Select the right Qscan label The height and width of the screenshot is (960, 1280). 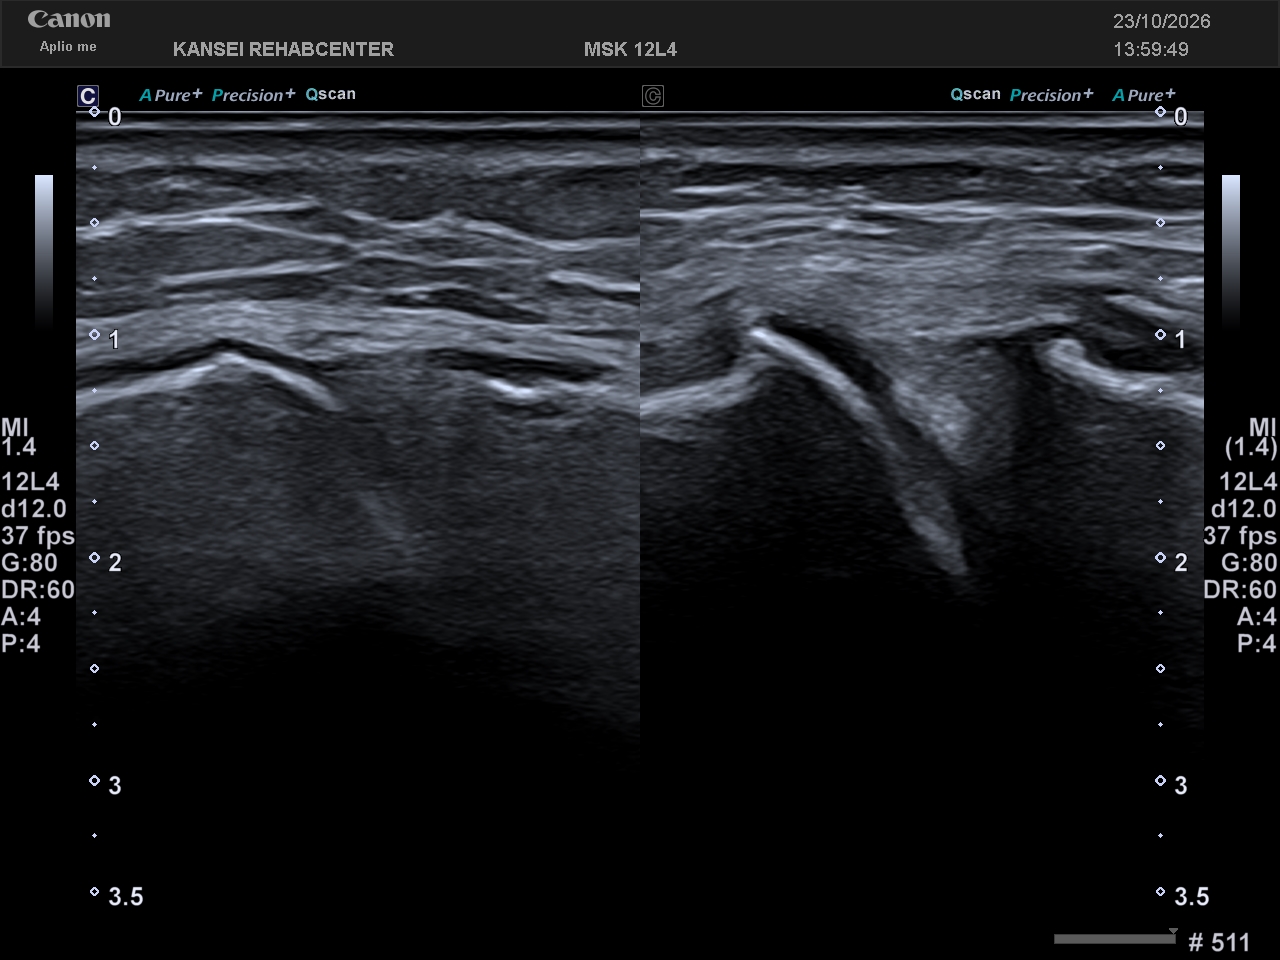click(975, 94)
